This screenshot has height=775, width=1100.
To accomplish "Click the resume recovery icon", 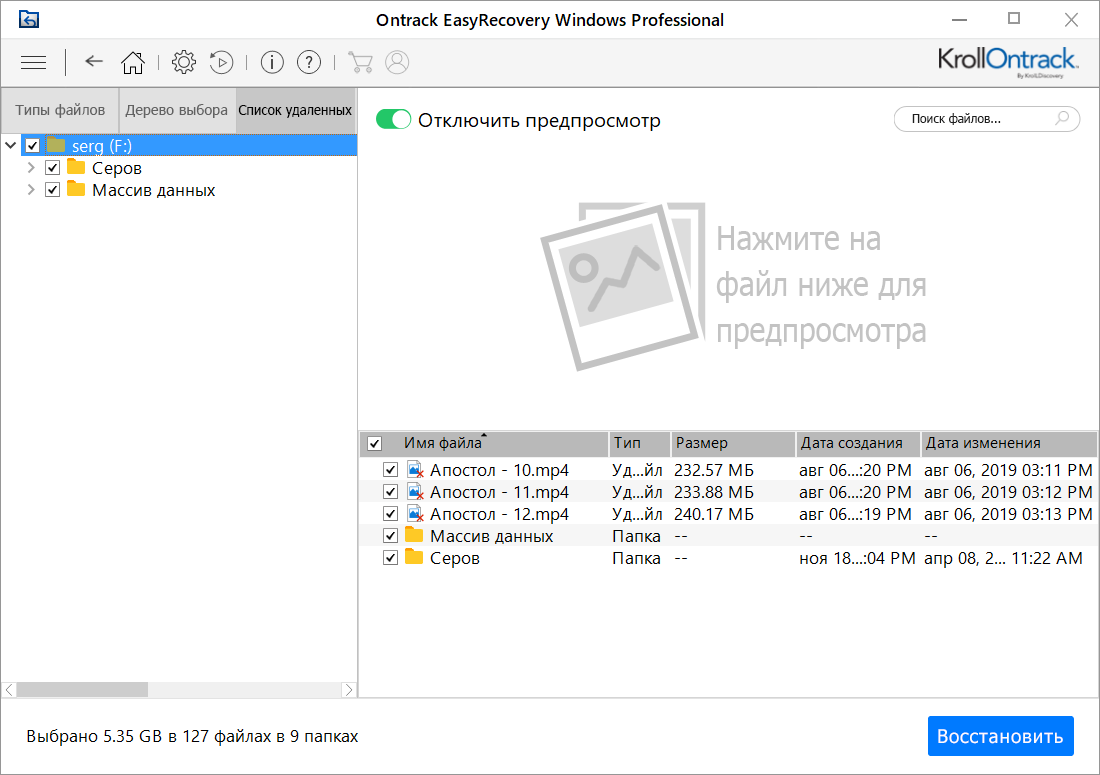I will point(222,62).
